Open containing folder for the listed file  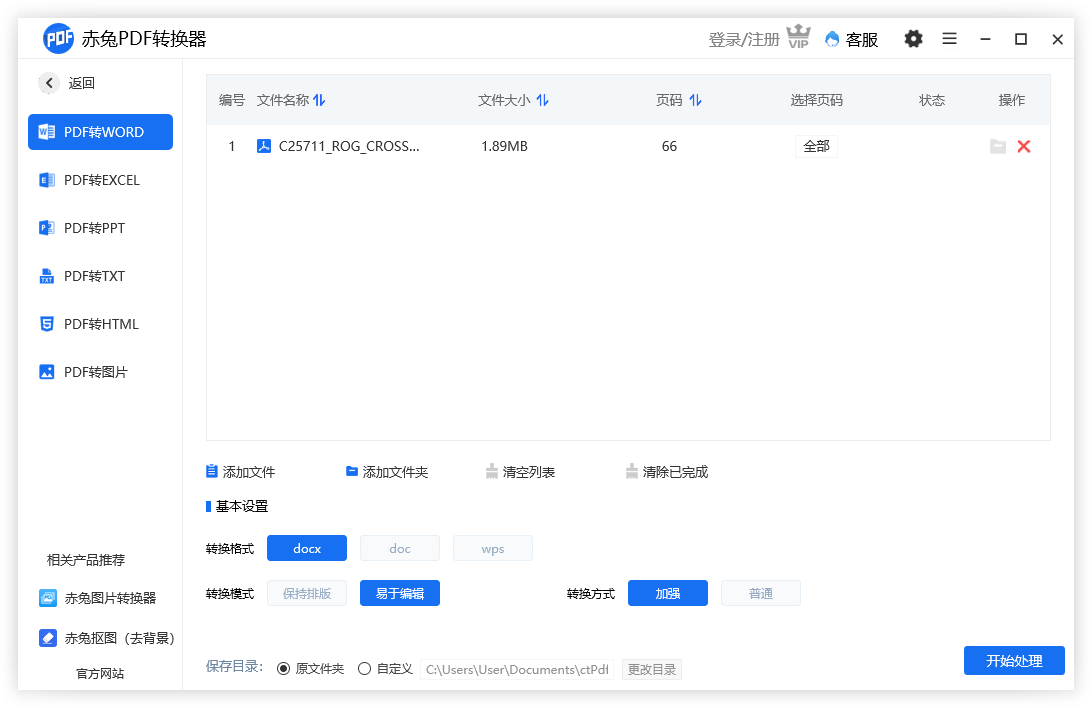[997, 146]
